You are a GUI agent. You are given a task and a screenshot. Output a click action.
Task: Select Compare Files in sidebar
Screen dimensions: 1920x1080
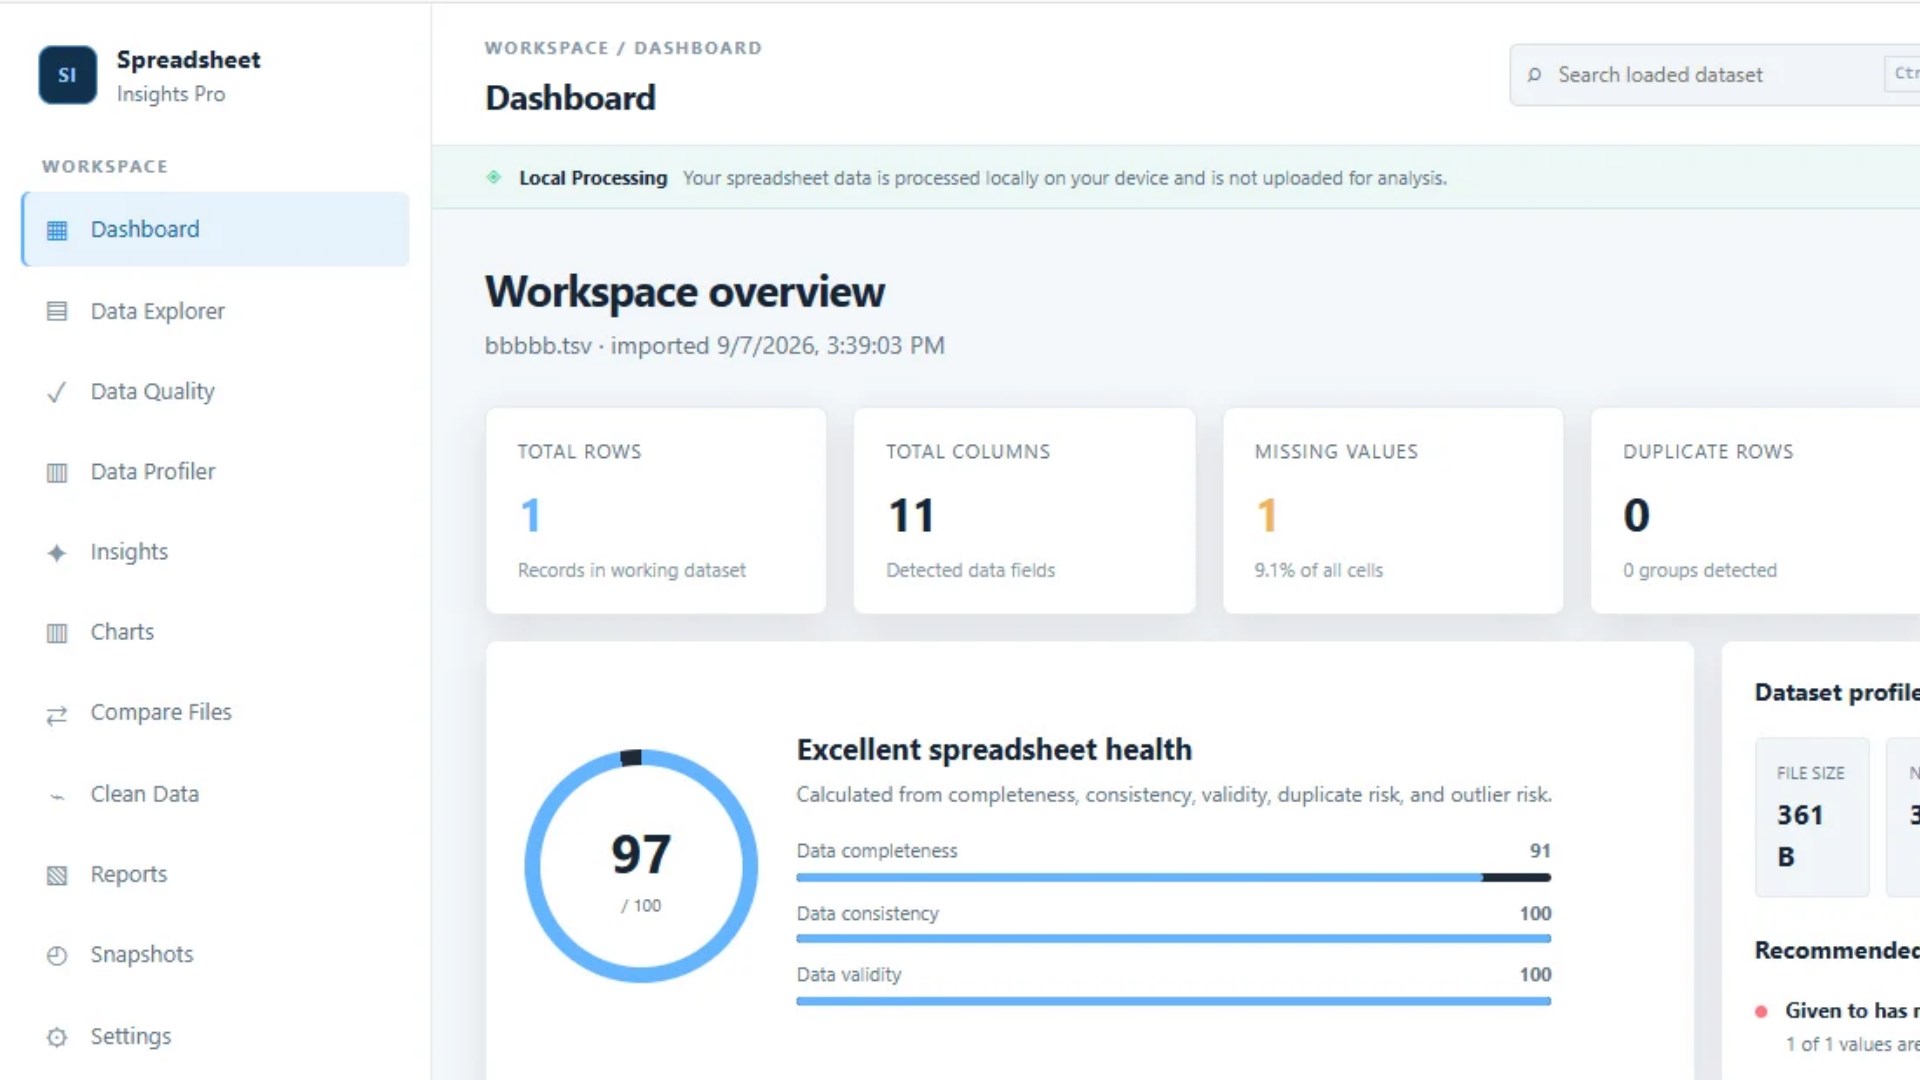pyautogui.click(x=215, y=712)
